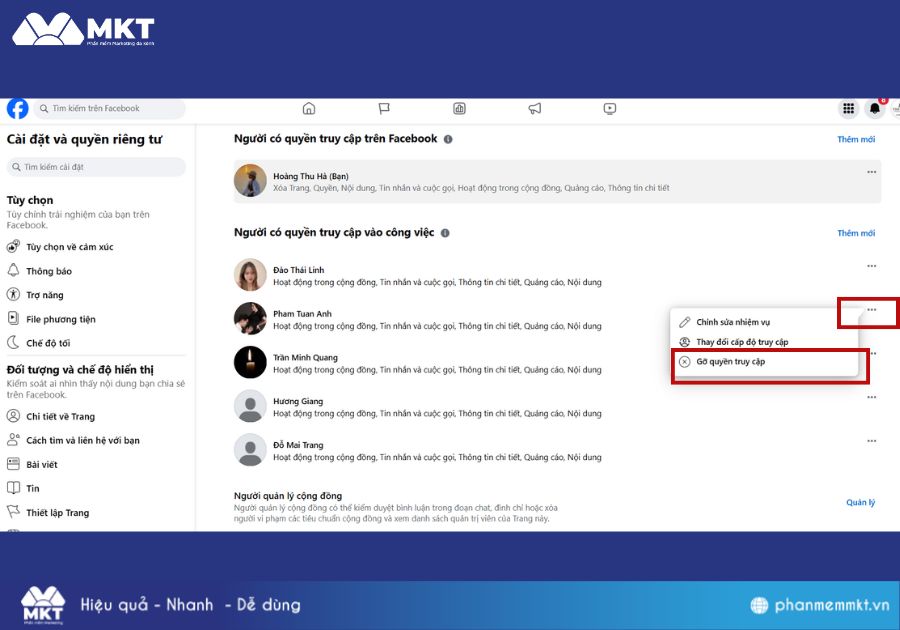Image resolution: width=900 pixels, height=630 pixels.
Task: Click the name Đỗ Mai Trang
Action: [298, 445]
